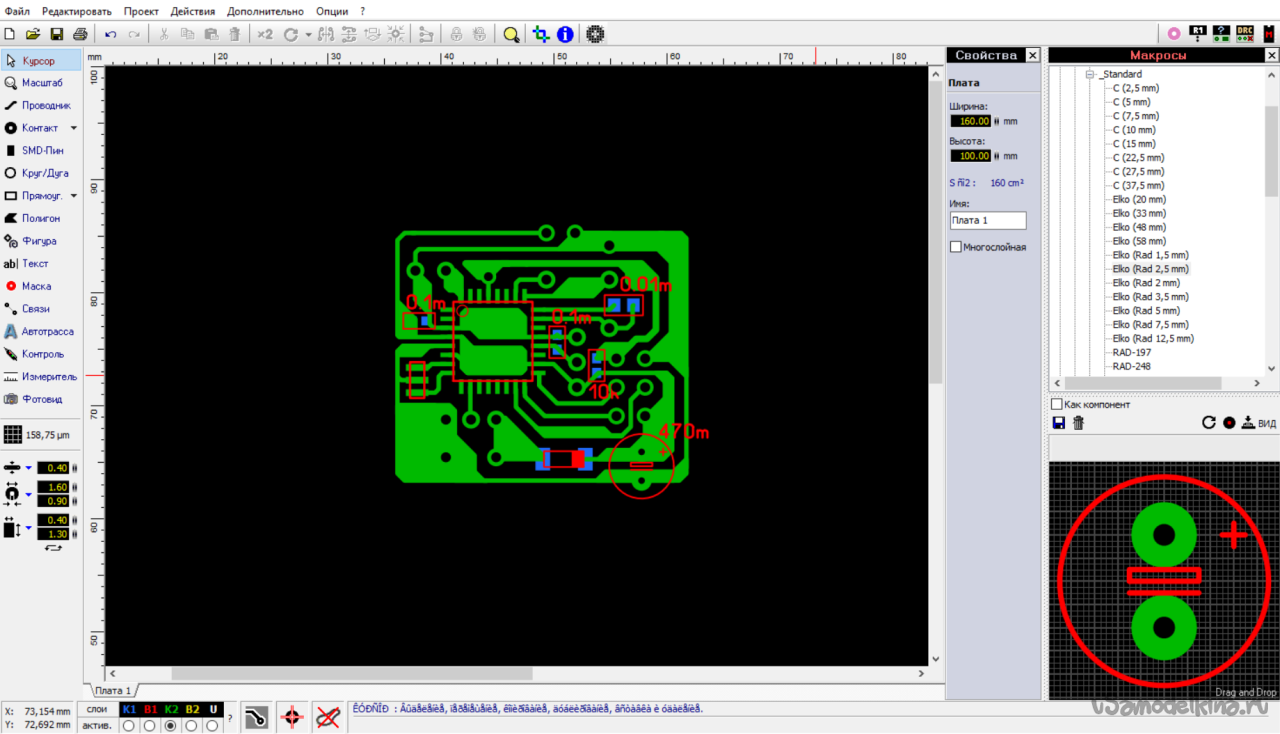
Task: Set K1 as the active layer
Action: point(128,726)
